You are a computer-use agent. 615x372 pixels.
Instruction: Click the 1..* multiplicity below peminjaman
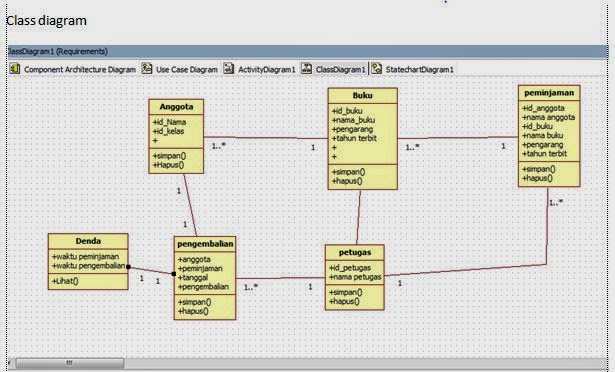tap(556, 203)
